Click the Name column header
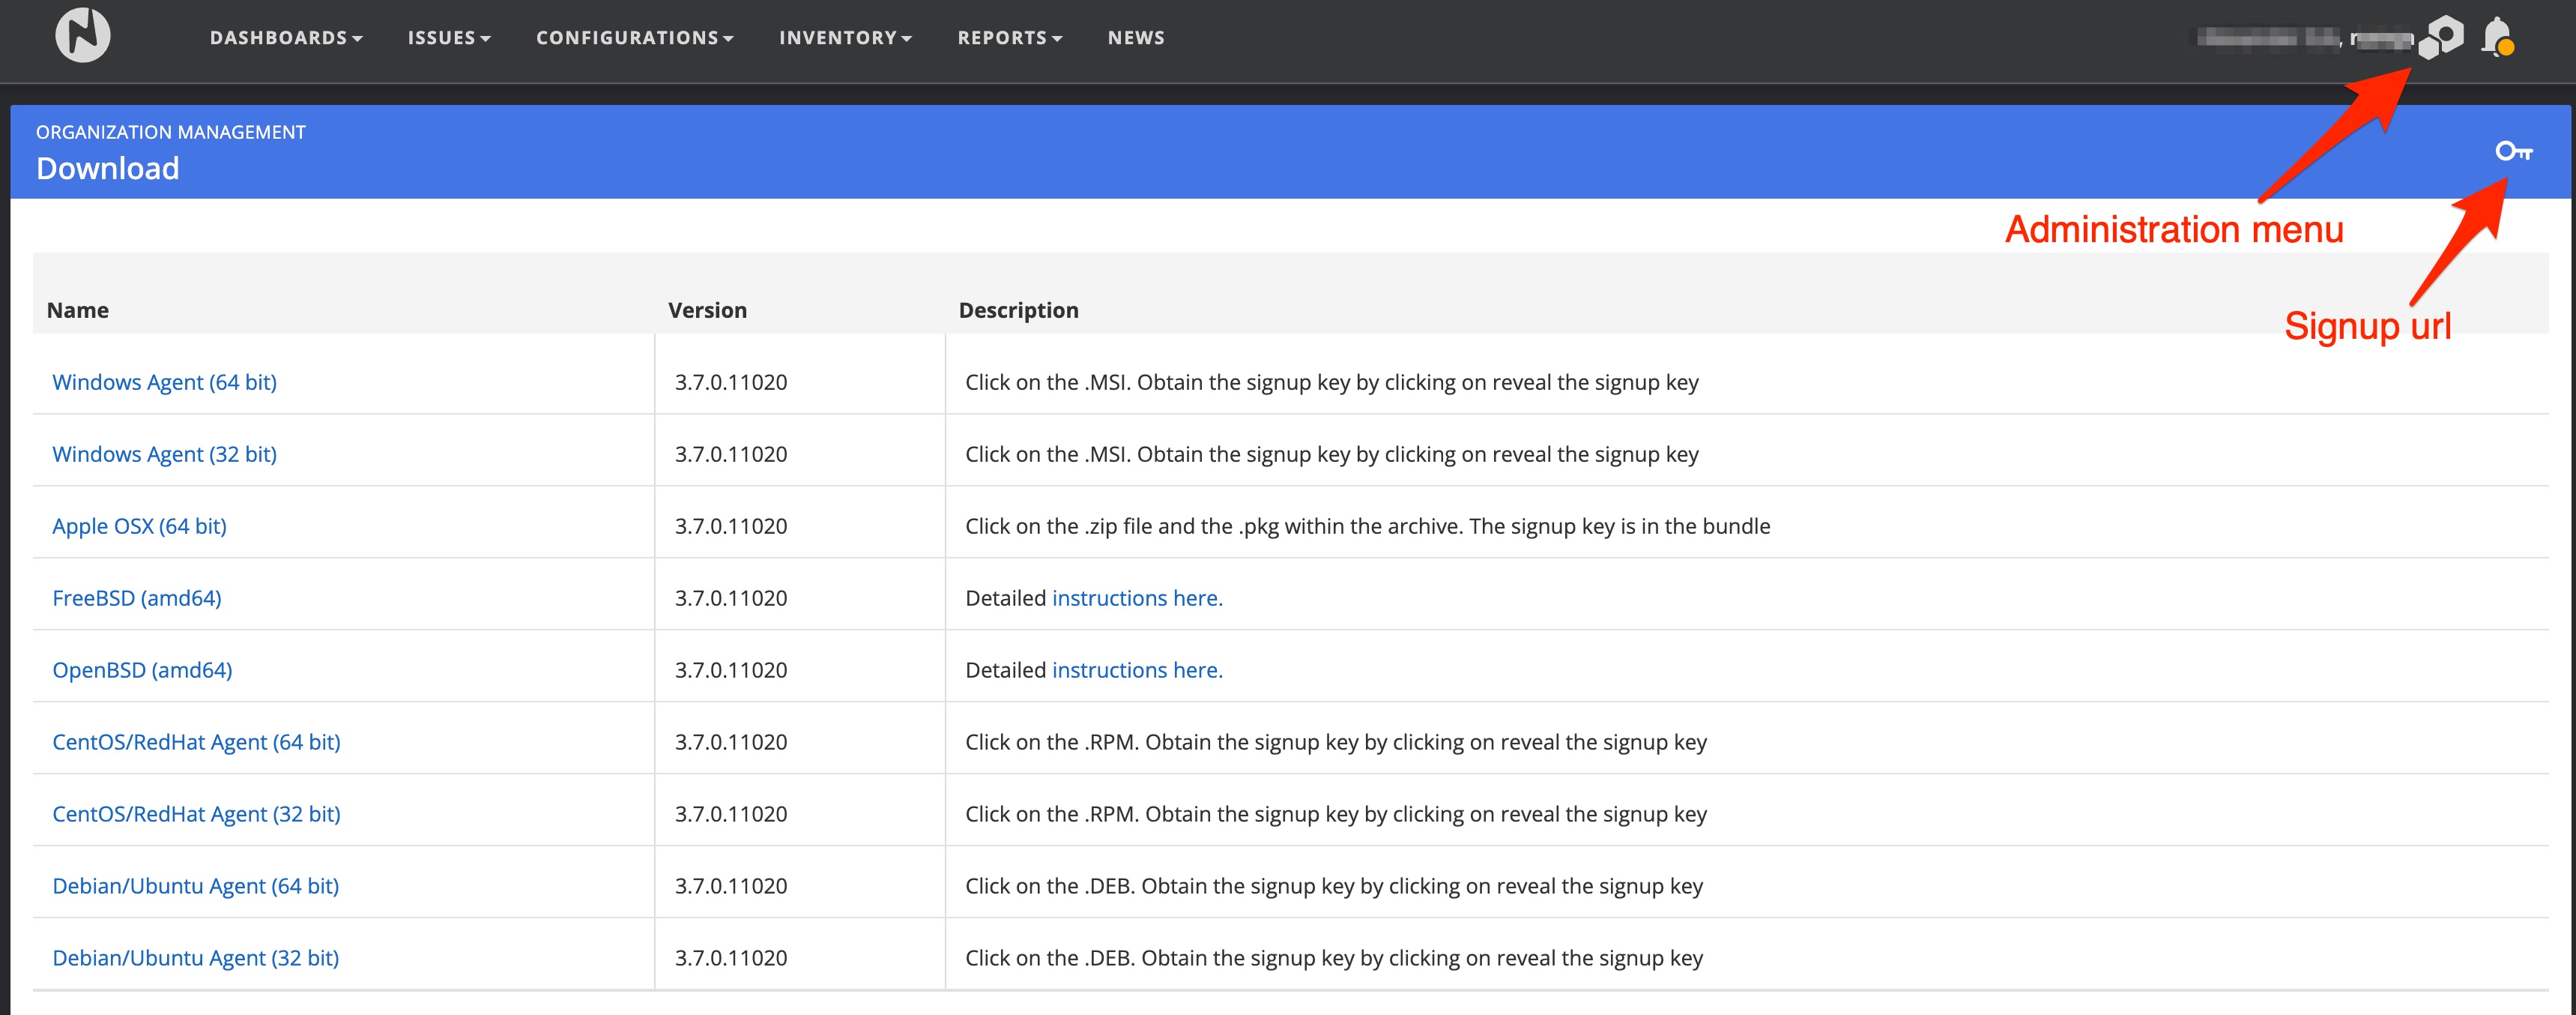The width and height of the screenshot is (2576, 1015). [x=78, y=310]
